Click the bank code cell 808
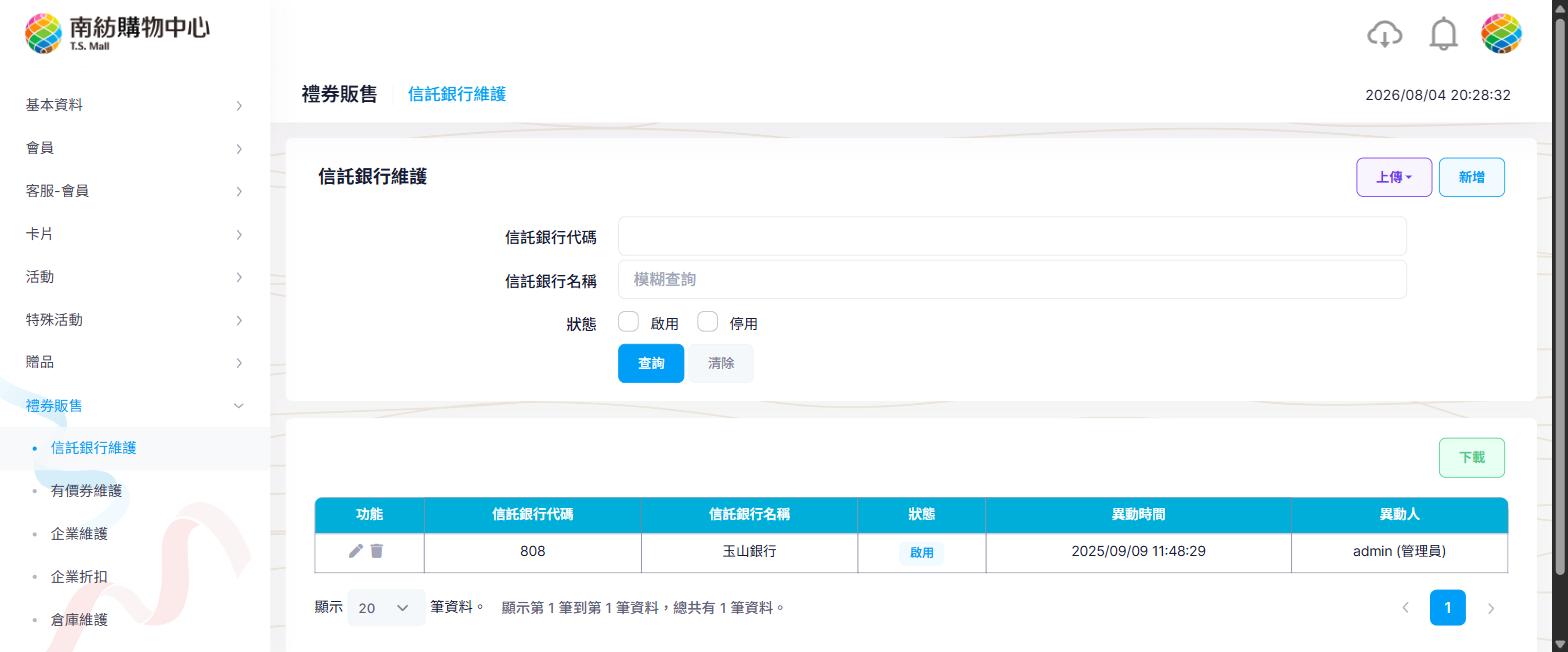 533,551
